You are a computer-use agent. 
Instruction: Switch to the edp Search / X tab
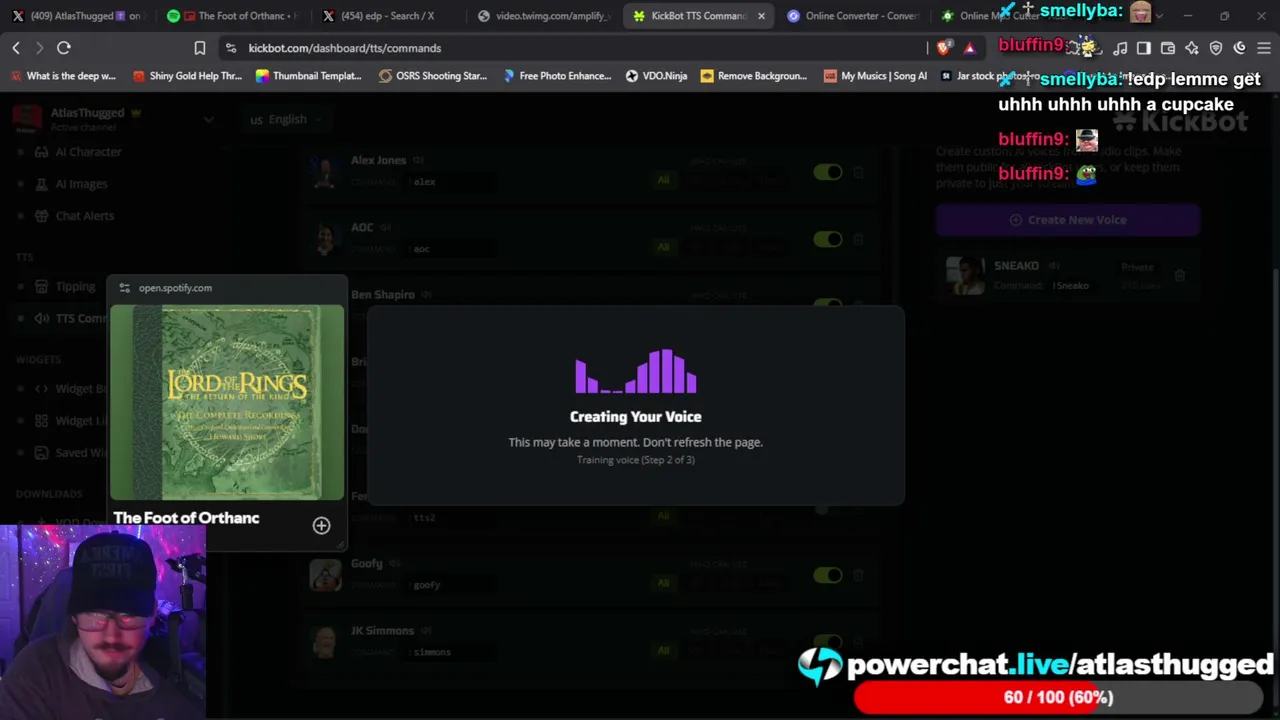pyautogui.click(x=388, y=16)
